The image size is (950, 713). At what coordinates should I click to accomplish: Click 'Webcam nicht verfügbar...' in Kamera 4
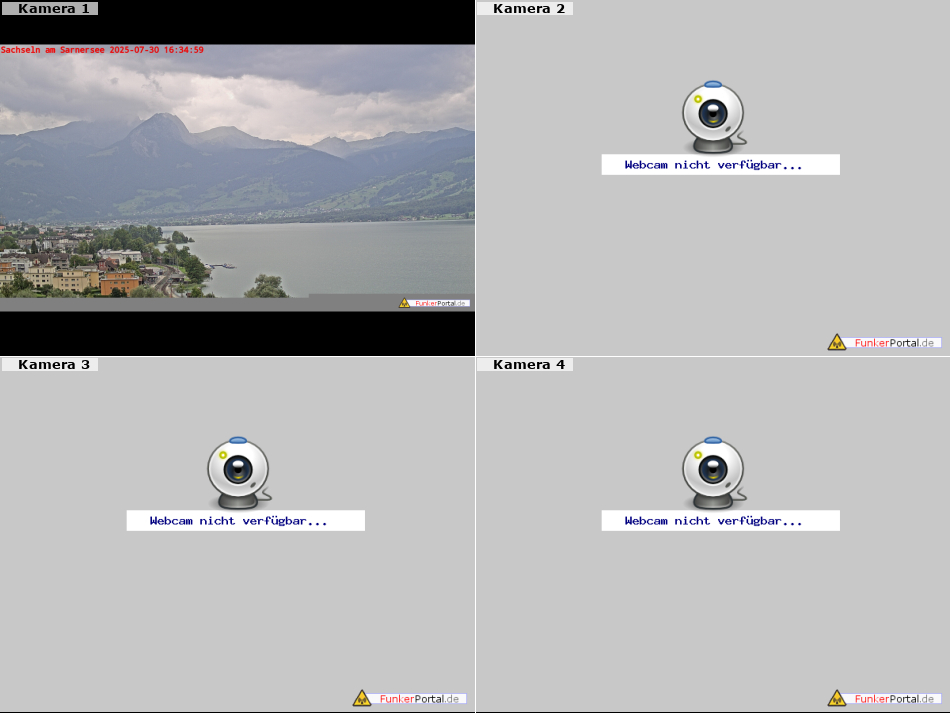coord(720,520)
